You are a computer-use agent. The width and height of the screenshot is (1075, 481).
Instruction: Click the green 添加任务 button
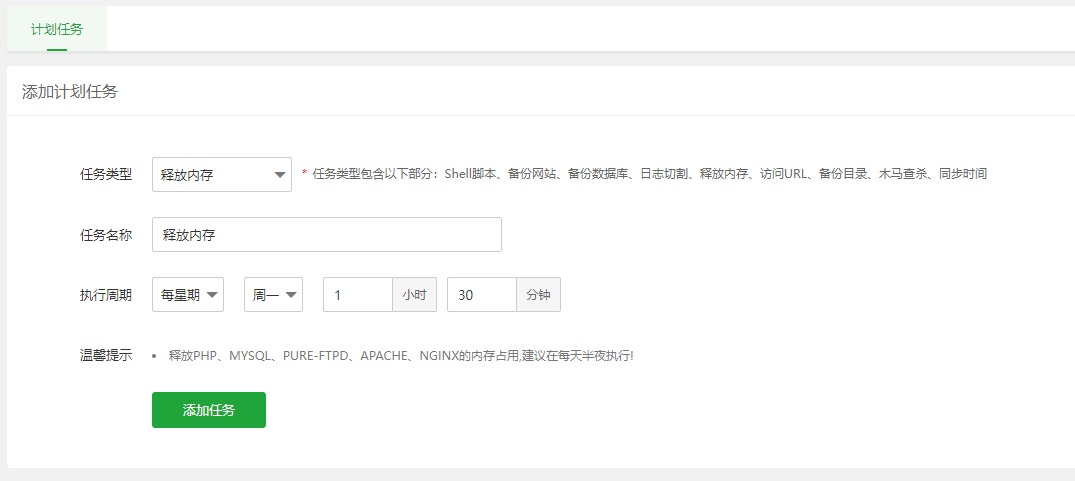point(208,410)
